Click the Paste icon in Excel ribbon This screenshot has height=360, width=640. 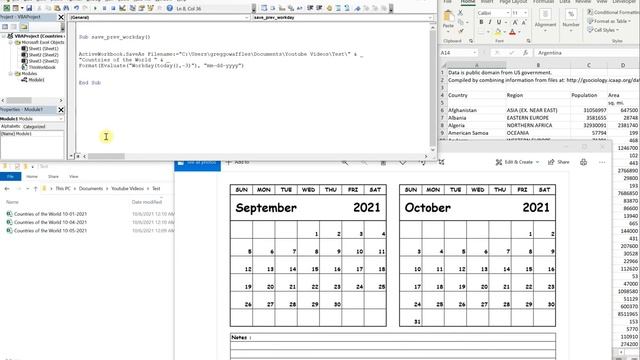coord(449,17)
